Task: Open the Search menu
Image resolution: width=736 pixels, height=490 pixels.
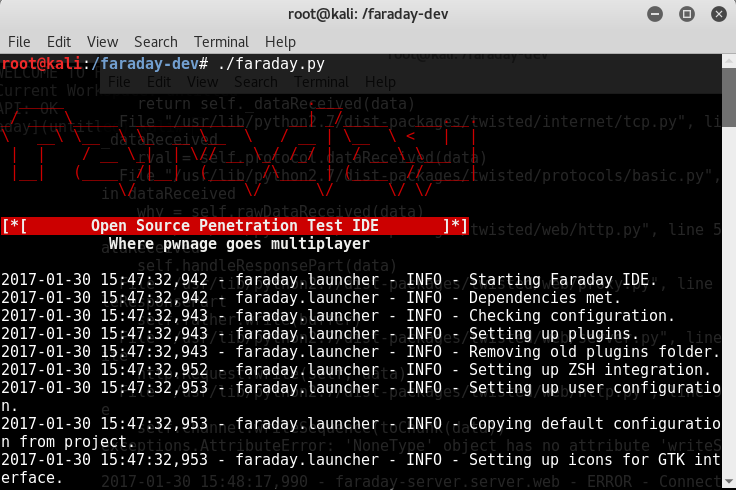Action: pos(156,42)
